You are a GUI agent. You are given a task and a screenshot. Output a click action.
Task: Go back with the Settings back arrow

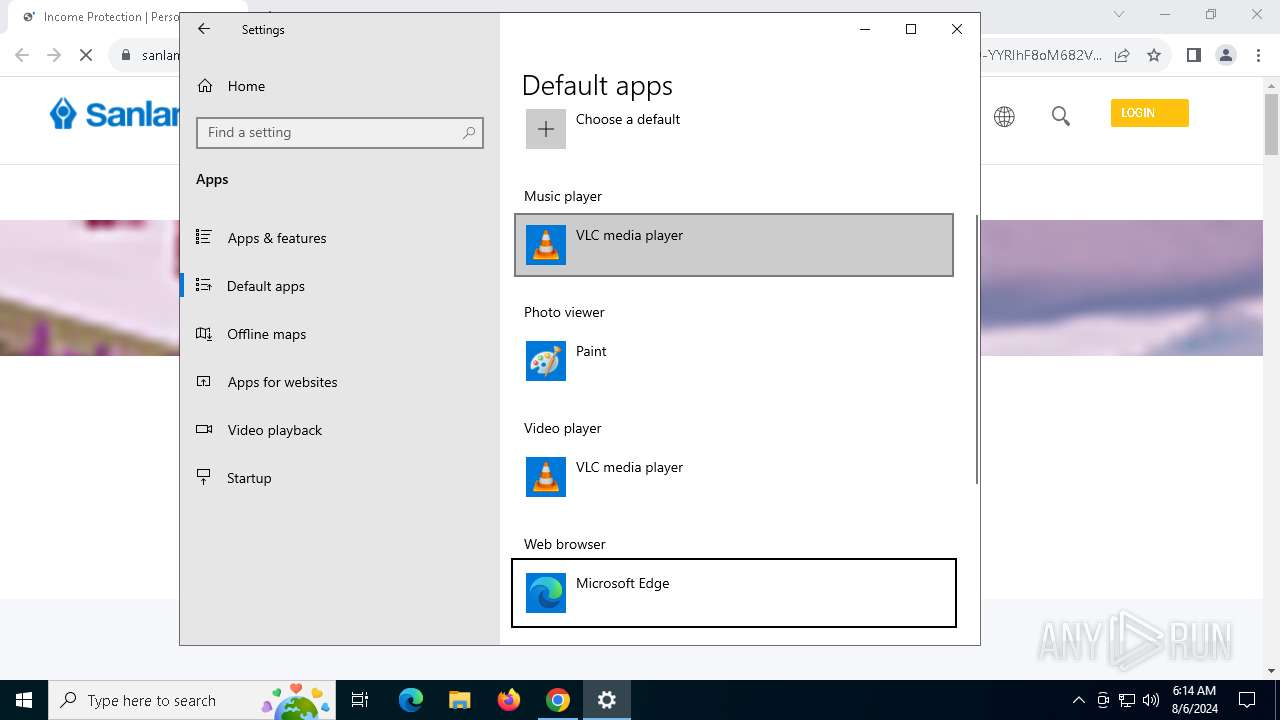[204, 29]
